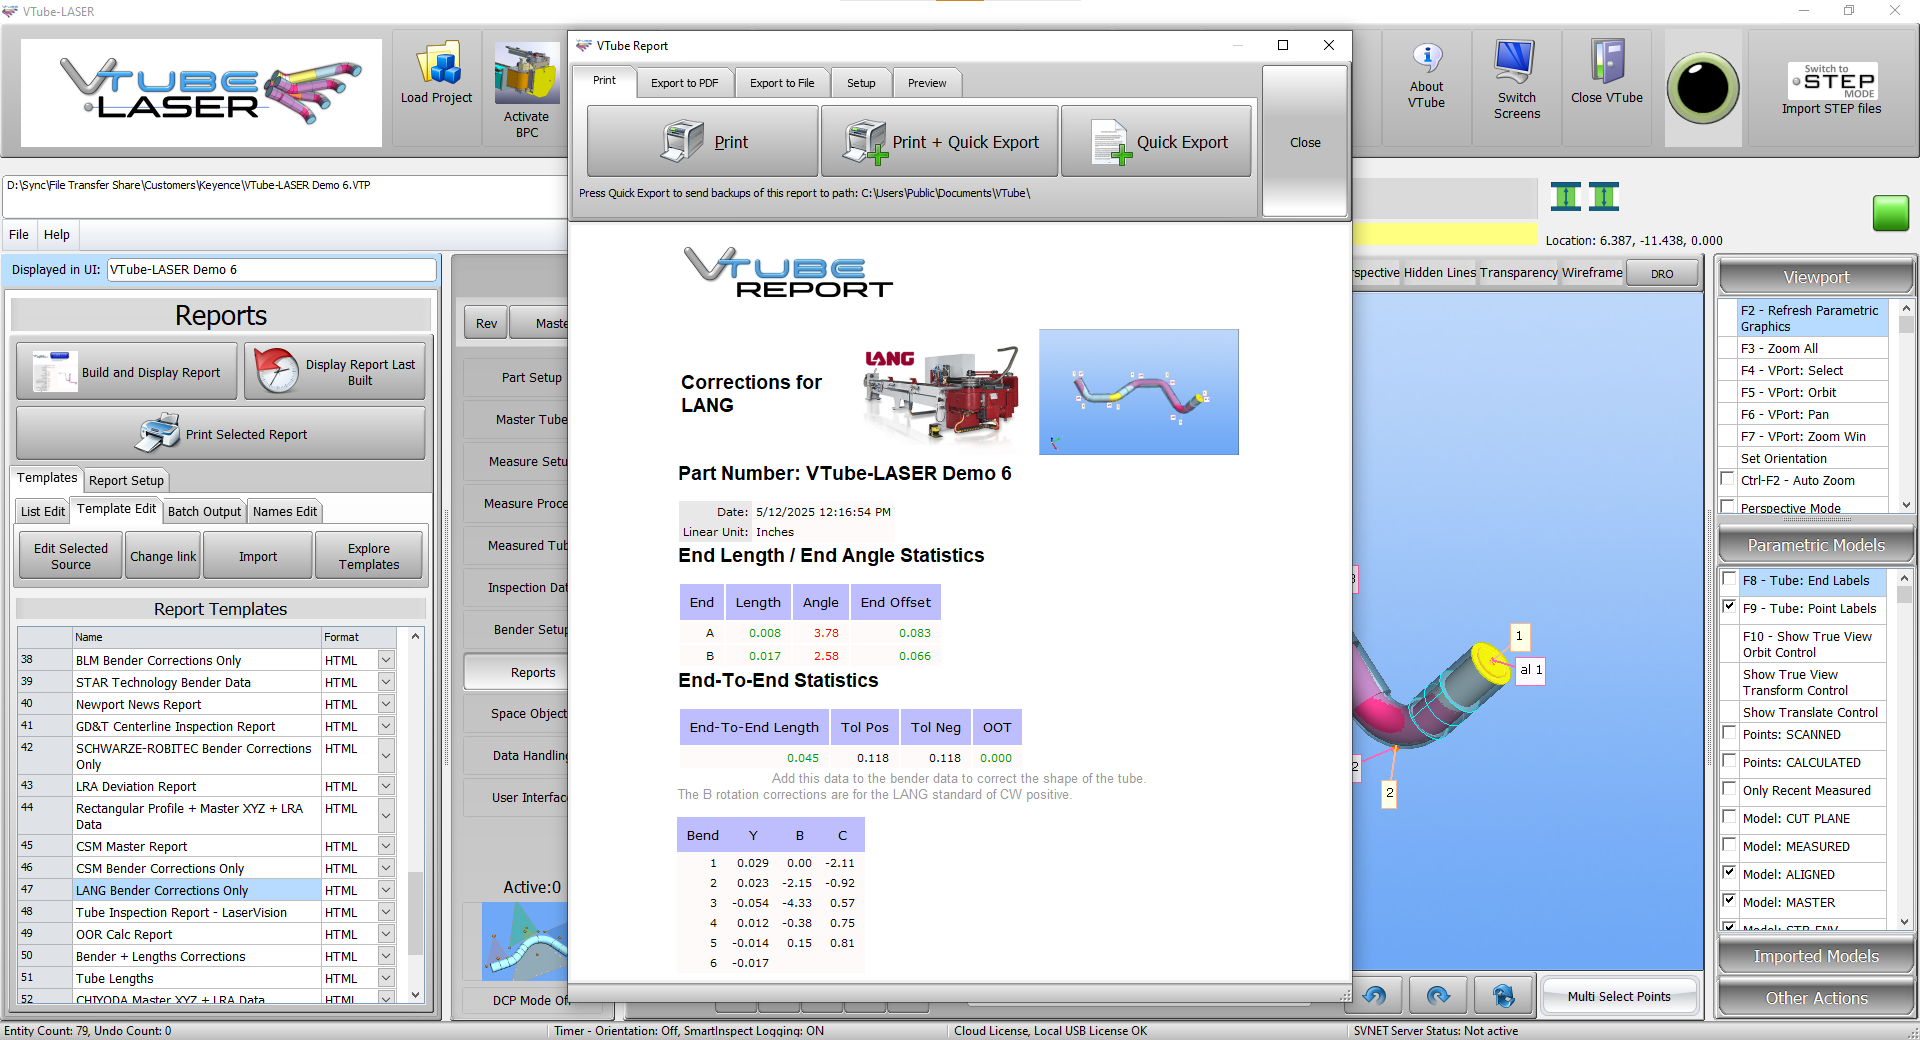Screen dimensions: 1920x1040
Task: Toggle Only Recent Measured checkbox
Action: coord(1729,789)
